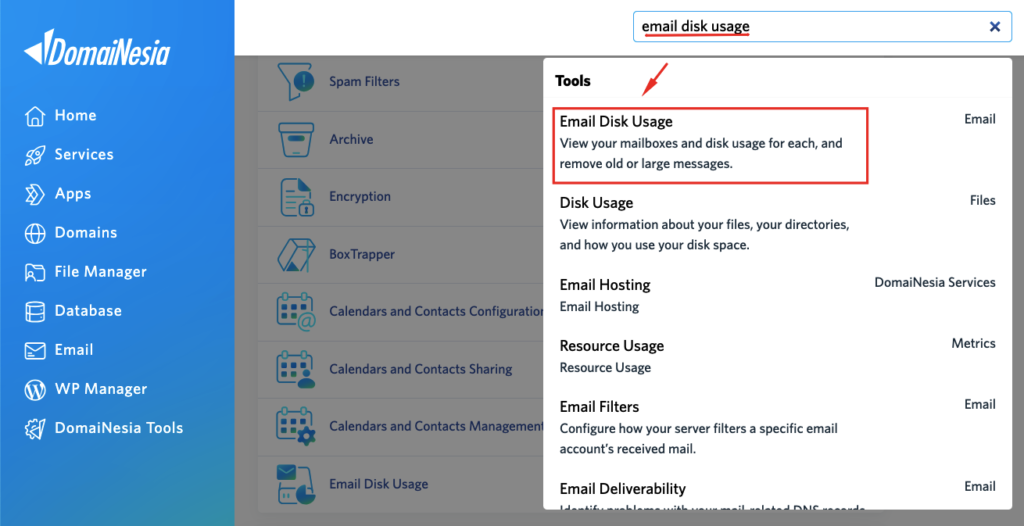The width and height of the screenshot is (1024, 526).
Task: Click the Apps icon in sidebar
Action: point(35,194)
